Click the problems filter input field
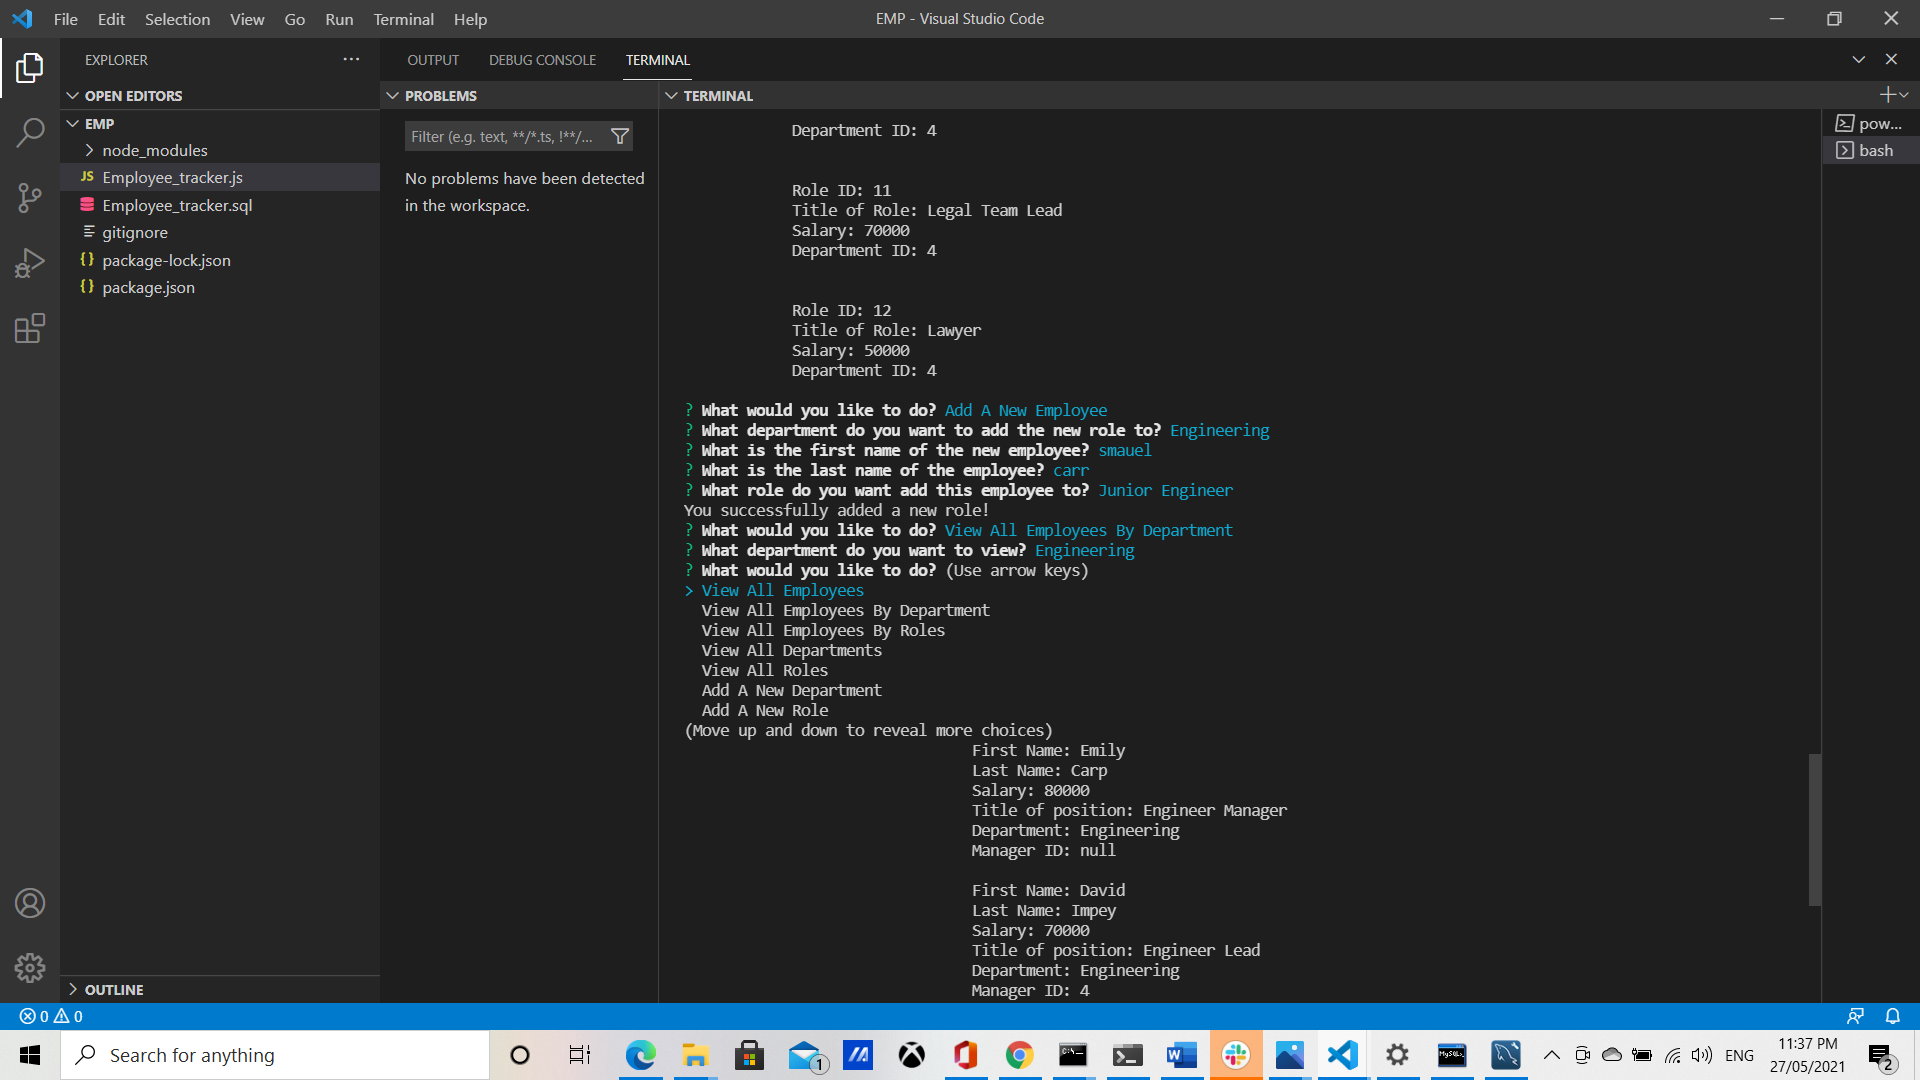 505,136
